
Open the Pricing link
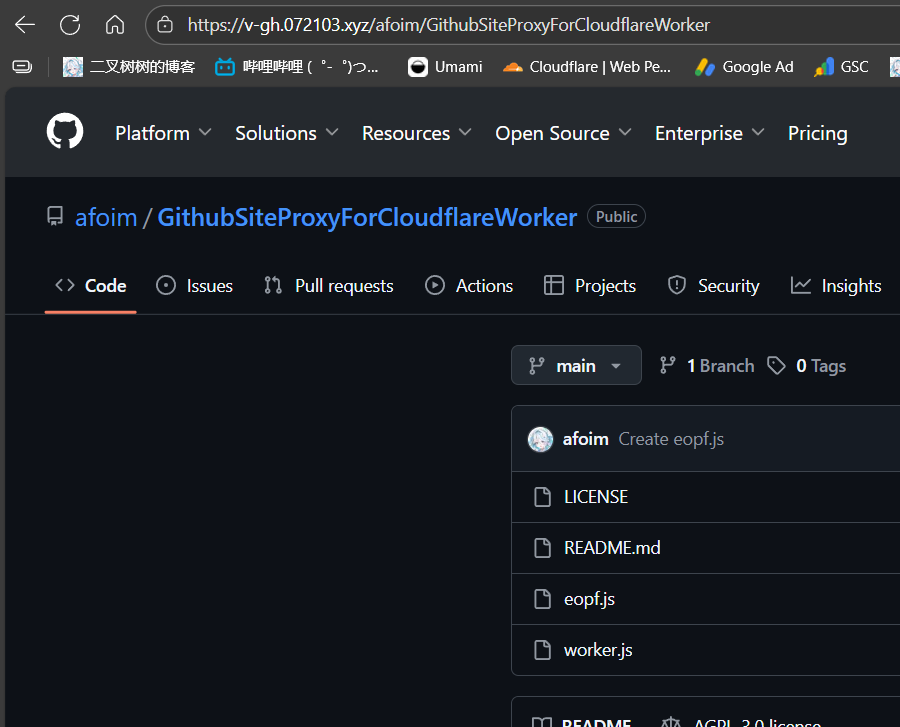[817, 133]
